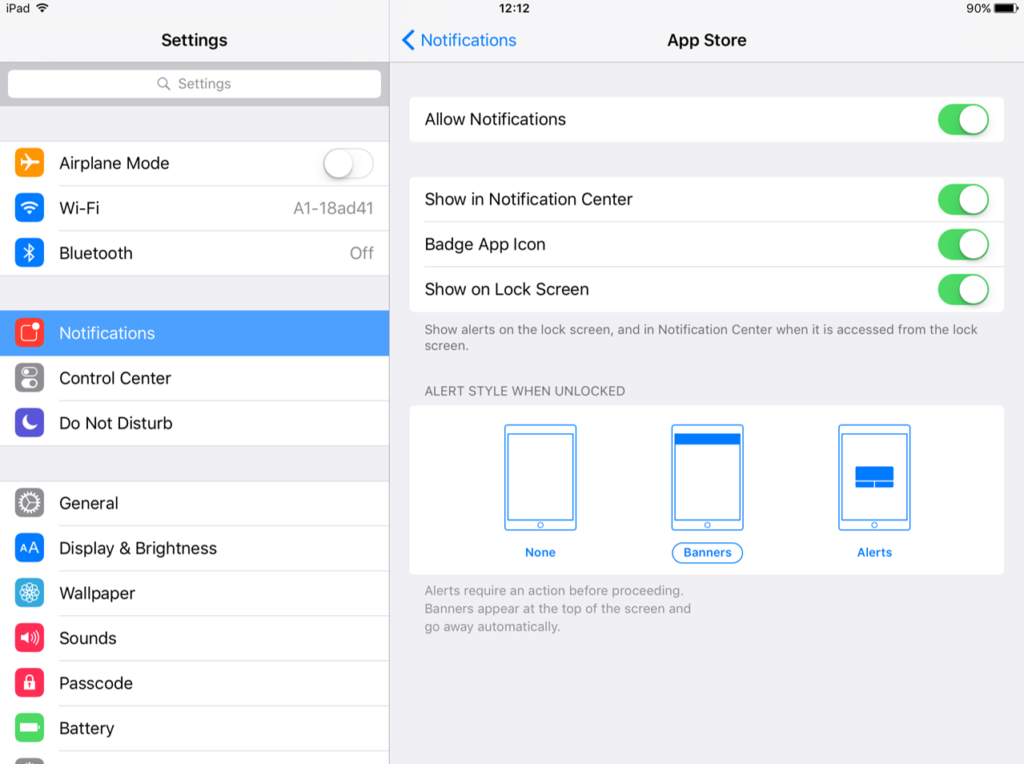Tap the Control Center icon
1024x764 pixels.
coord(29,378)
